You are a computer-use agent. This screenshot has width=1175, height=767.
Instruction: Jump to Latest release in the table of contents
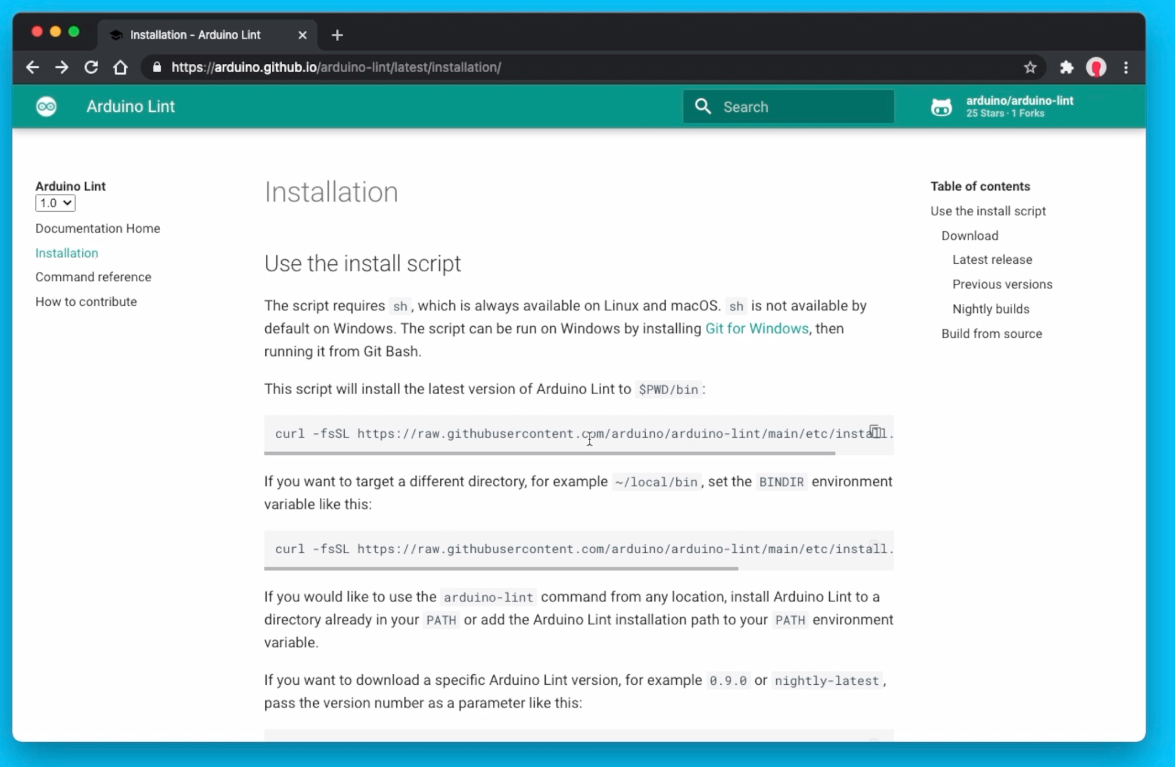992,260
